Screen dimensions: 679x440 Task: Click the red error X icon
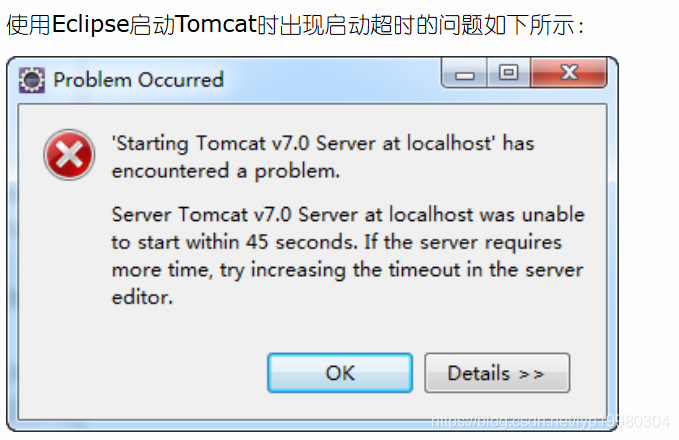[x=69, y=155]
